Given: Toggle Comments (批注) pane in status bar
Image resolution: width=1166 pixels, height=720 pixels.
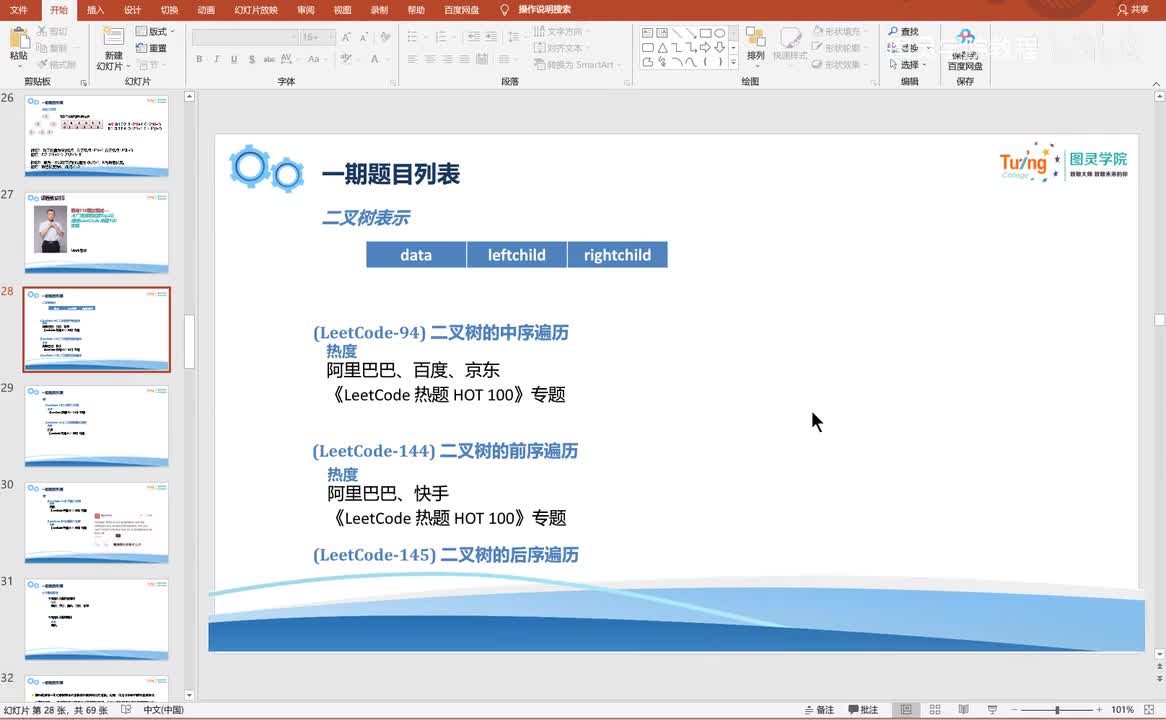Looking at the screenshot, I should tap(863, 710).
